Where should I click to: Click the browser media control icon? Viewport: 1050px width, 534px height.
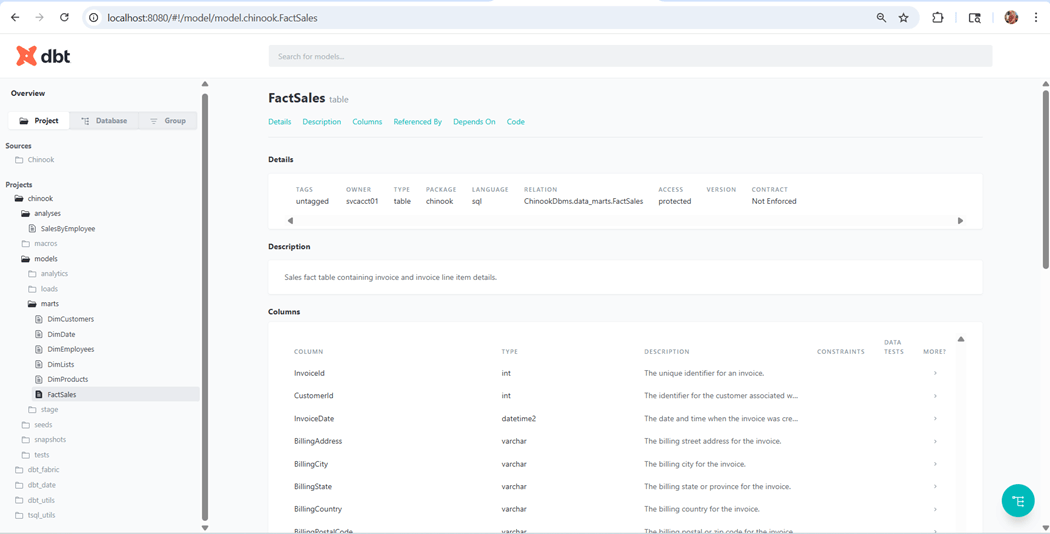coord(975,18)
